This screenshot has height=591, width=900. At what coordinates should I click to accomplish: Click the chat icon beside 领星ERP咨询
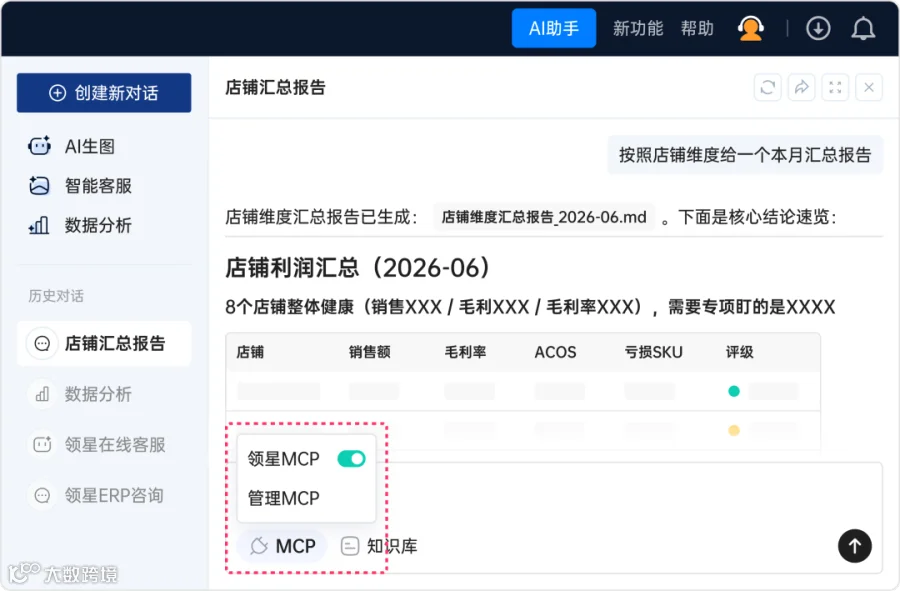[42, 495]
